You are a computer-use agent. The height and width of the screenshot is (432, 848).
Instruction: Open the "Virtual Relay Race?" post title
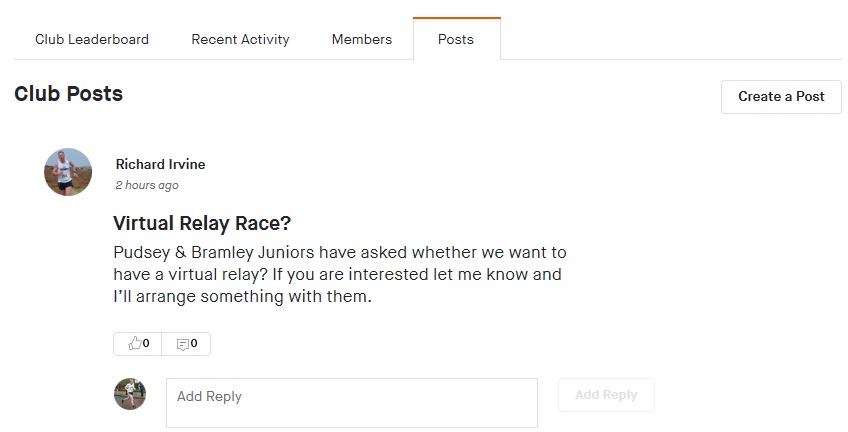202,222
